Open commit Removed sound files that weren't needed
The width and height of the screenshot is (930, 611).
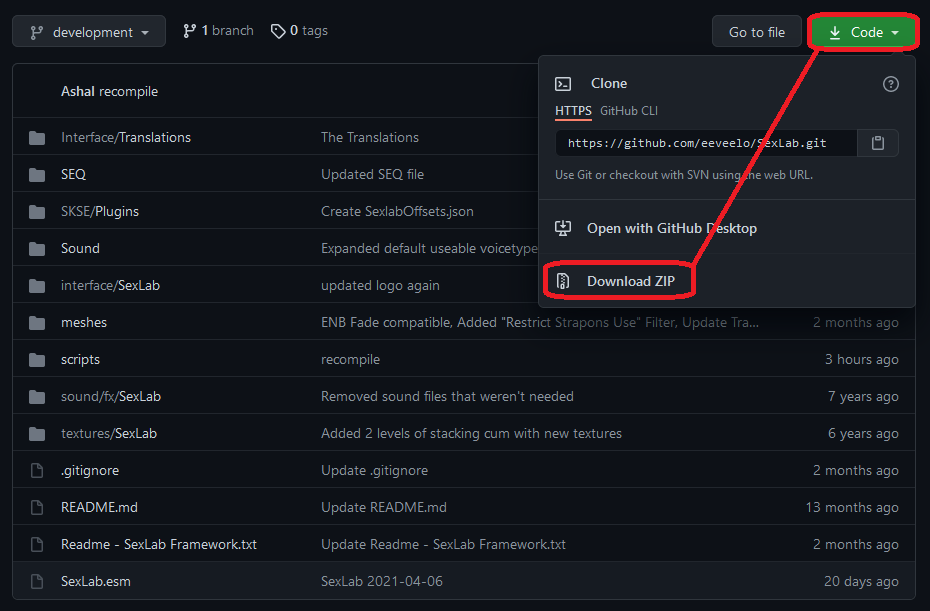447,396
